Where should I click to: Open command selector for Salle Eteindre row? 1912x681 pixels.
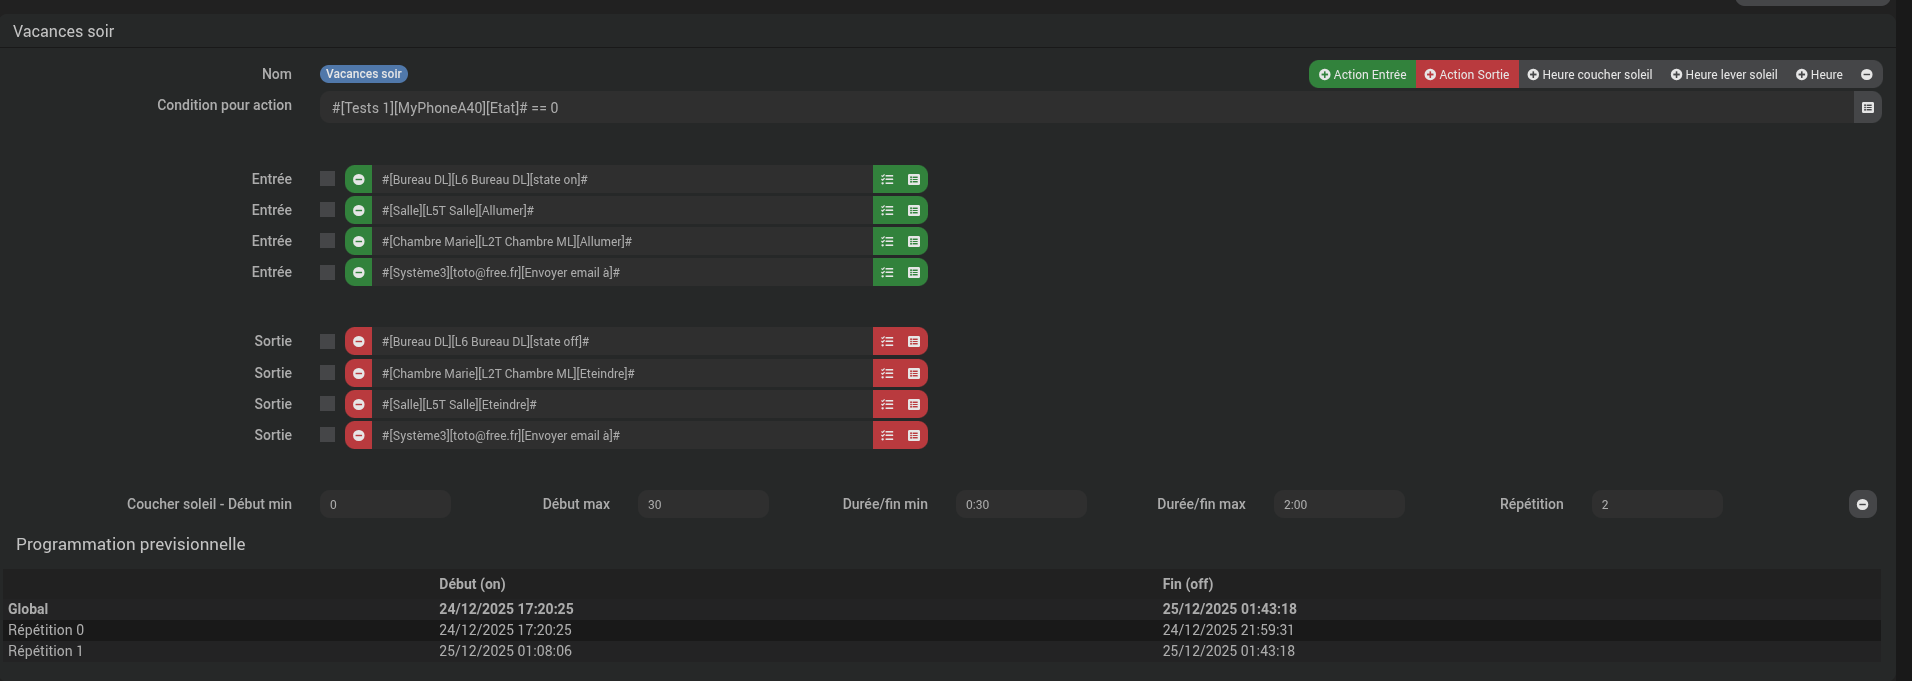tap(914, 404)
